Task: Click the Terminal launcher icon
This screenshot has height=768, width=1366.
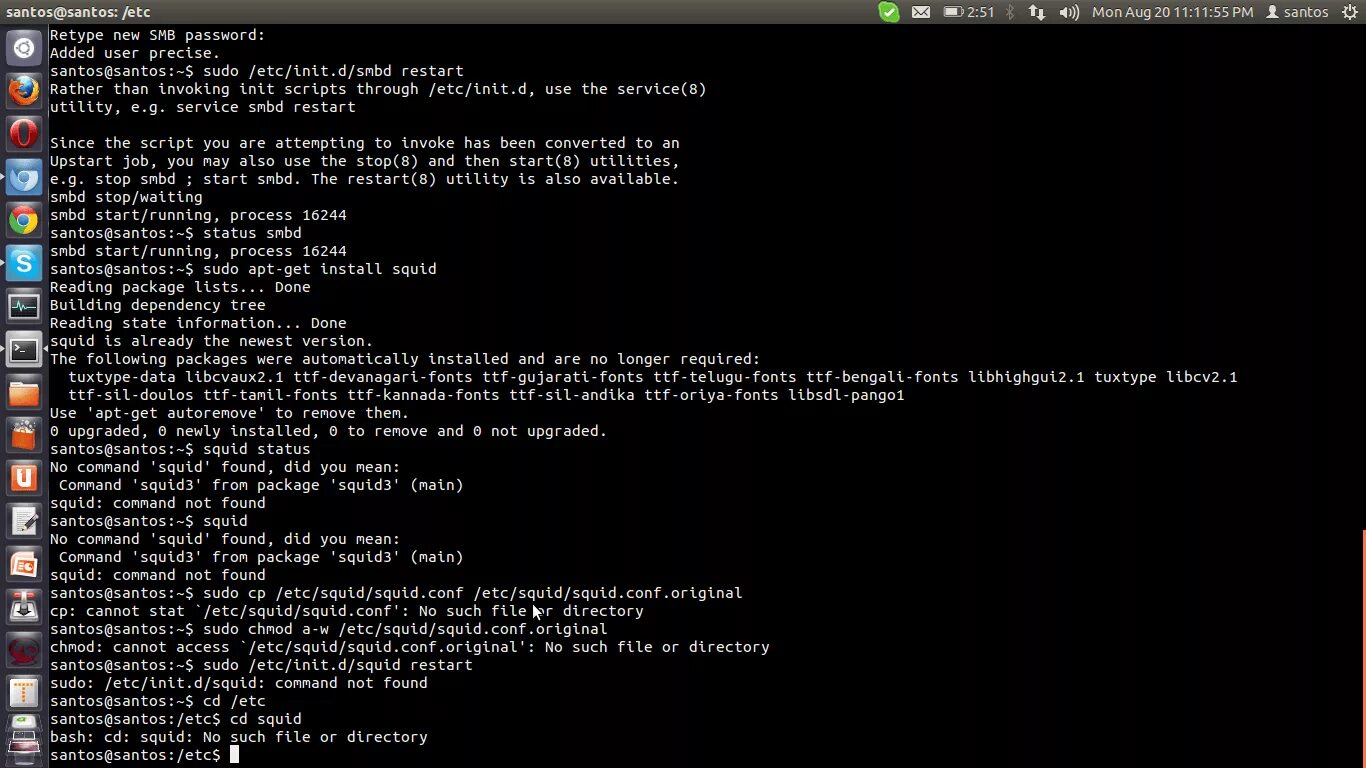Action: pos(24,350)
